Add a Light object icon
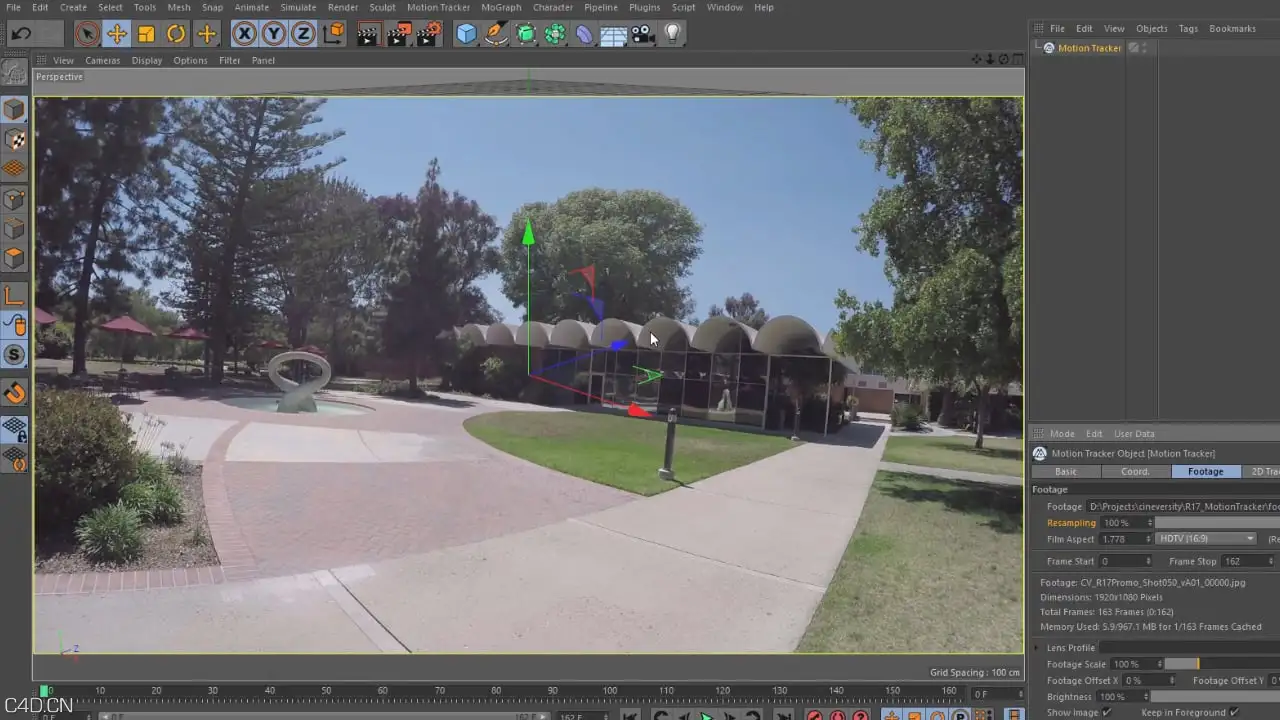Screen dimensions: 1280x720 (x=673, y=34)
